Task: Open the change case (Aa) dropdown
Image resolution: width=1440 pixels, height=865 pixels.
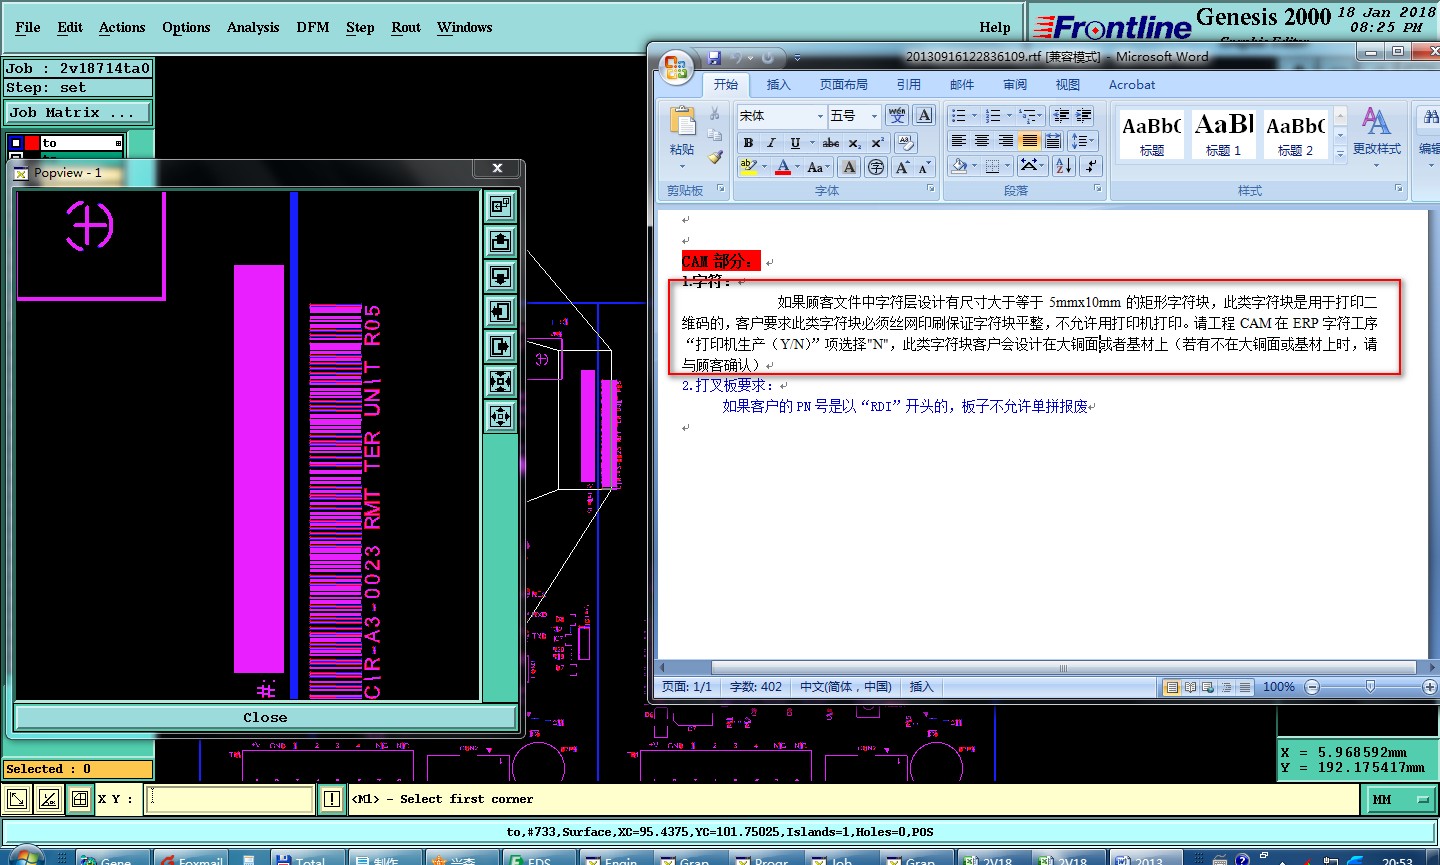Action: 818,167
